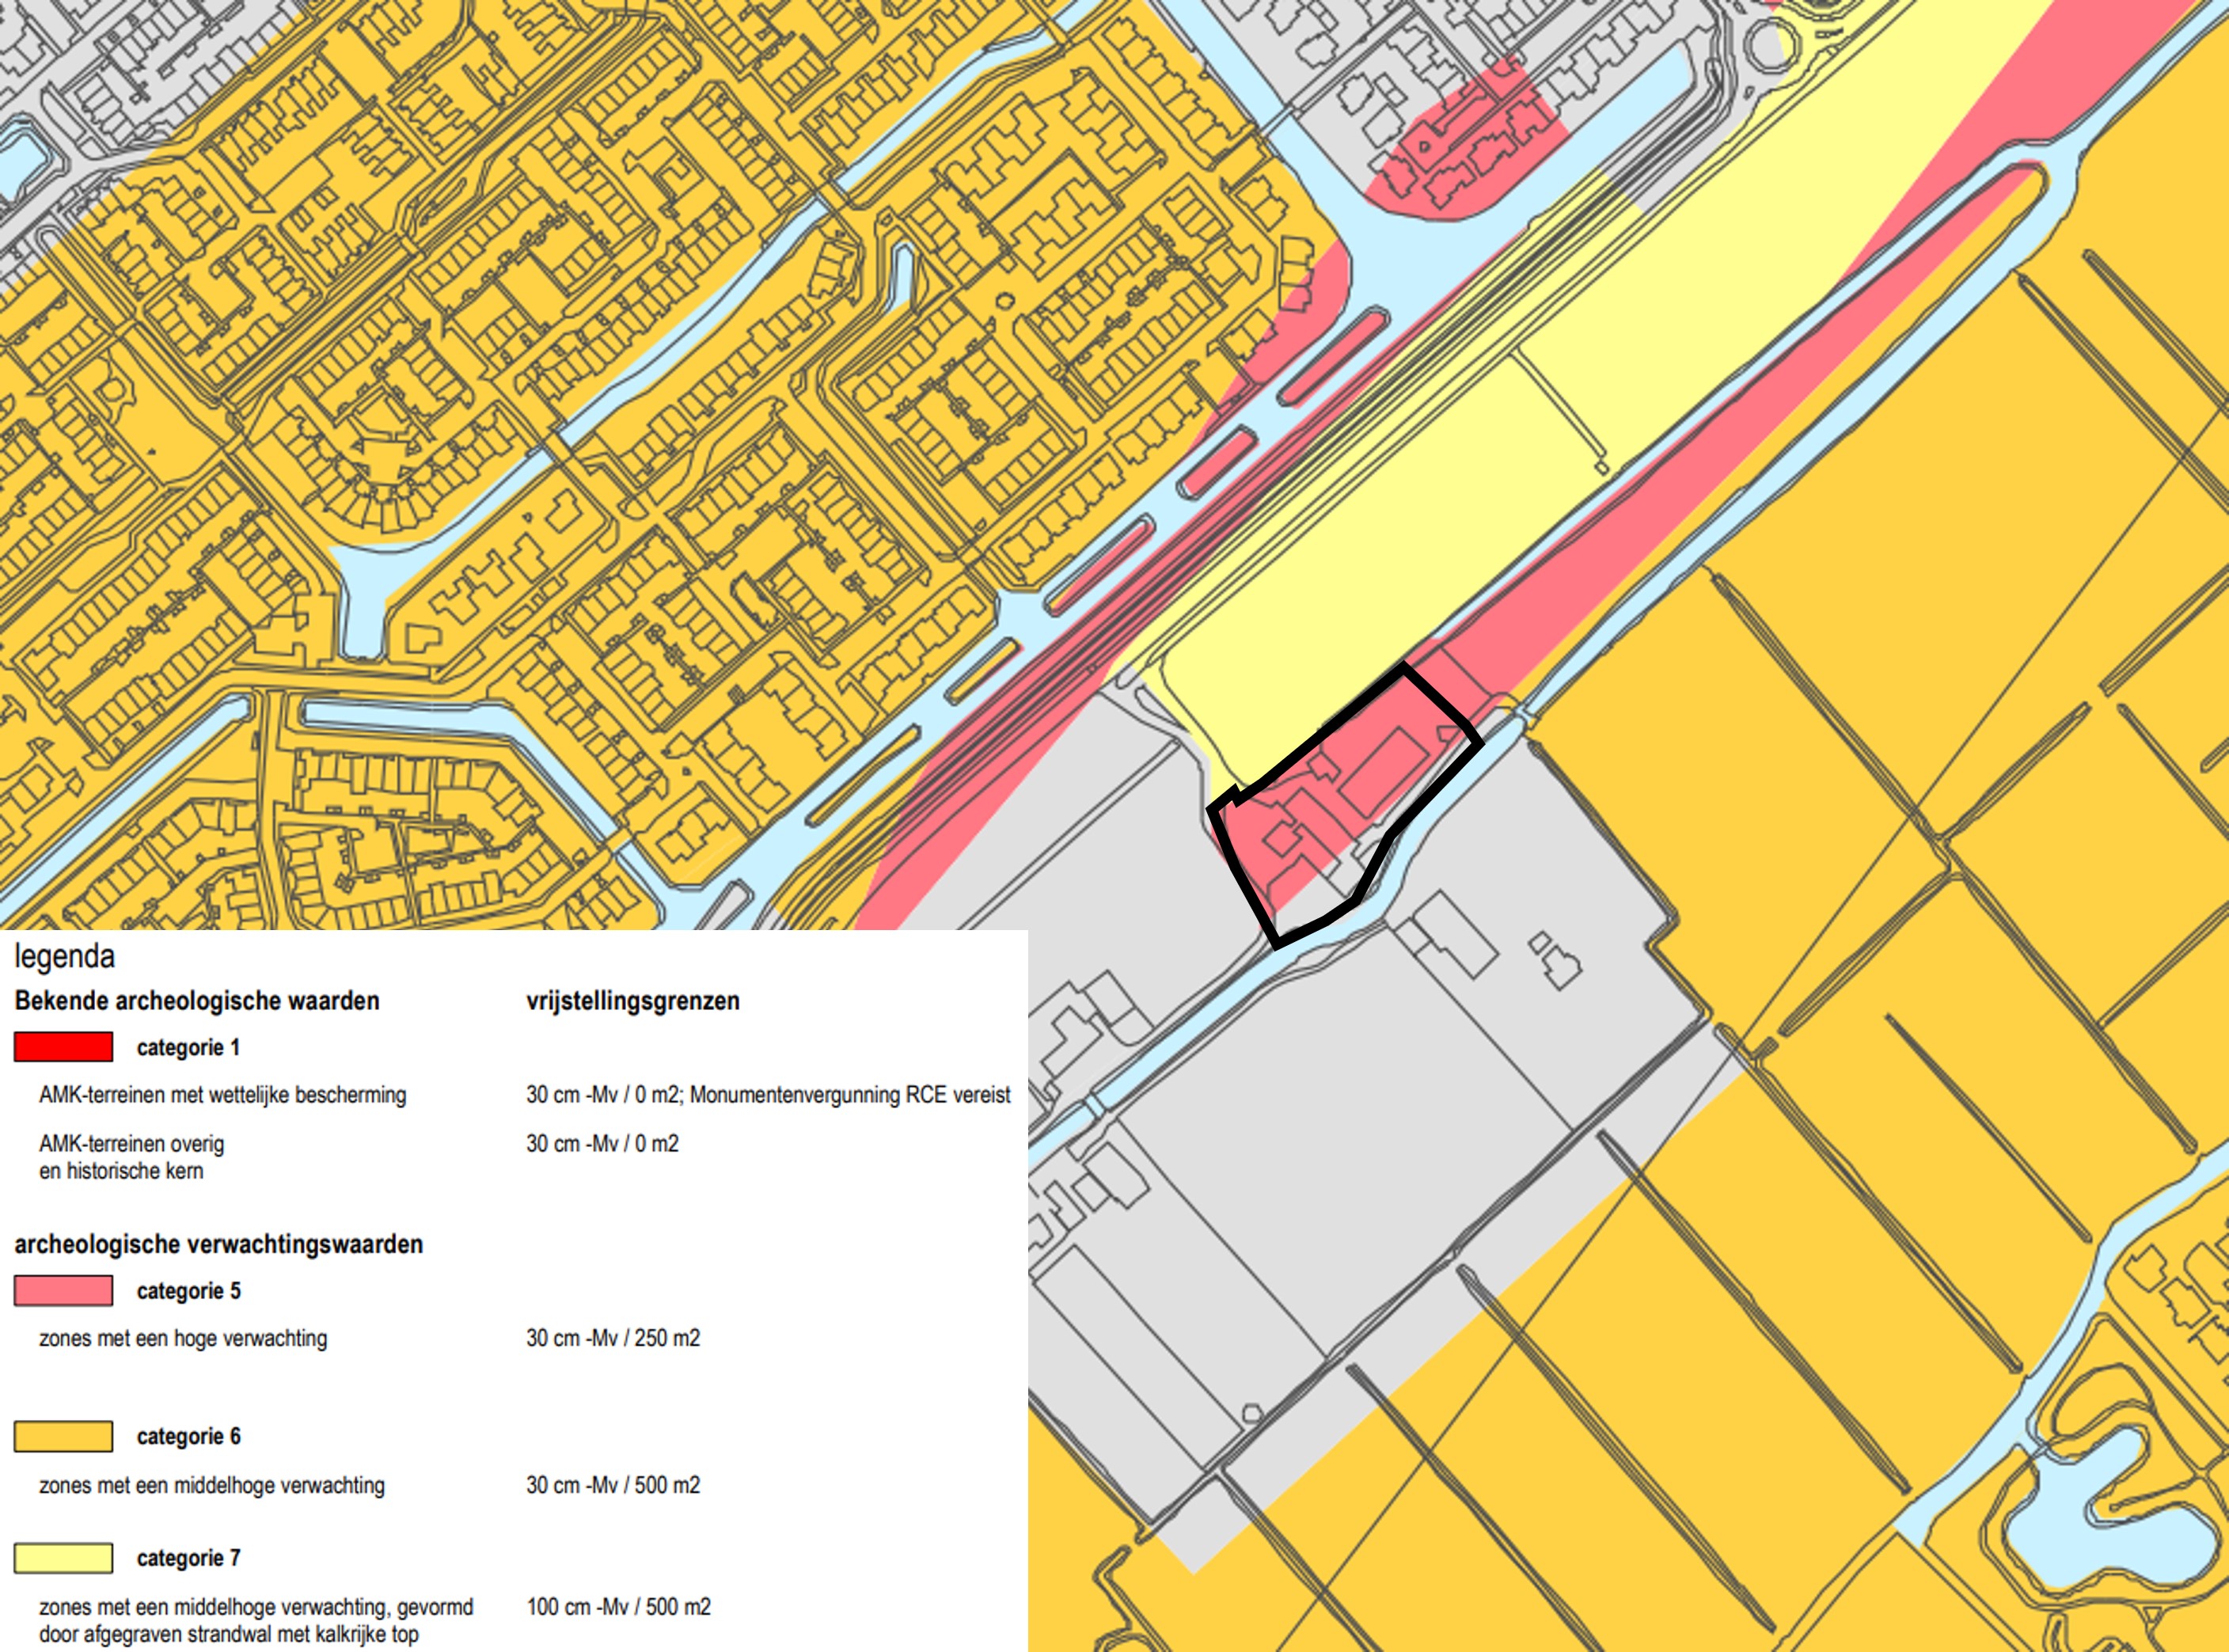This screenshot has height=1652, width=2229.
Task: Click the 'en historische kern' line
Action: [121, 1171]
